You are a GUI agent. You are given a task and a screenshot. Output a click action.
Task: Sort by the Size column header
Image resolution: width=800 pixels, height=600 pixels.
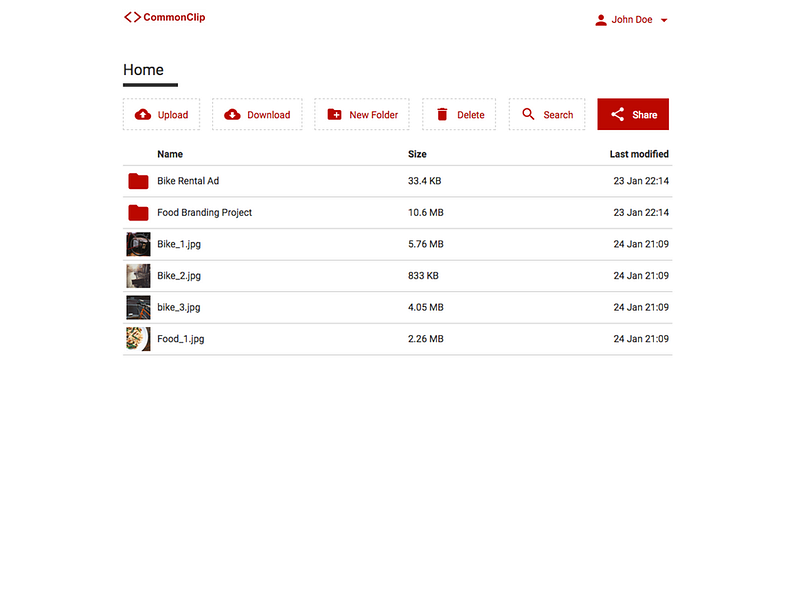pos(417,154)
